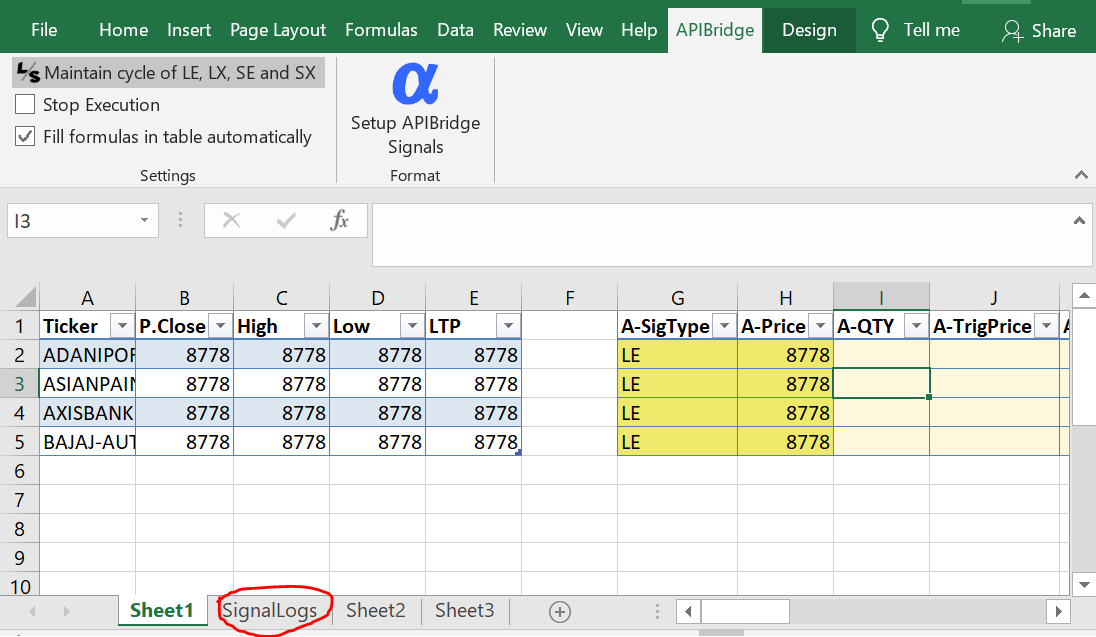The width and height of the screenshot is (1096, 637).
Task: Expand the formula bar chevron
Action: 1079,221
